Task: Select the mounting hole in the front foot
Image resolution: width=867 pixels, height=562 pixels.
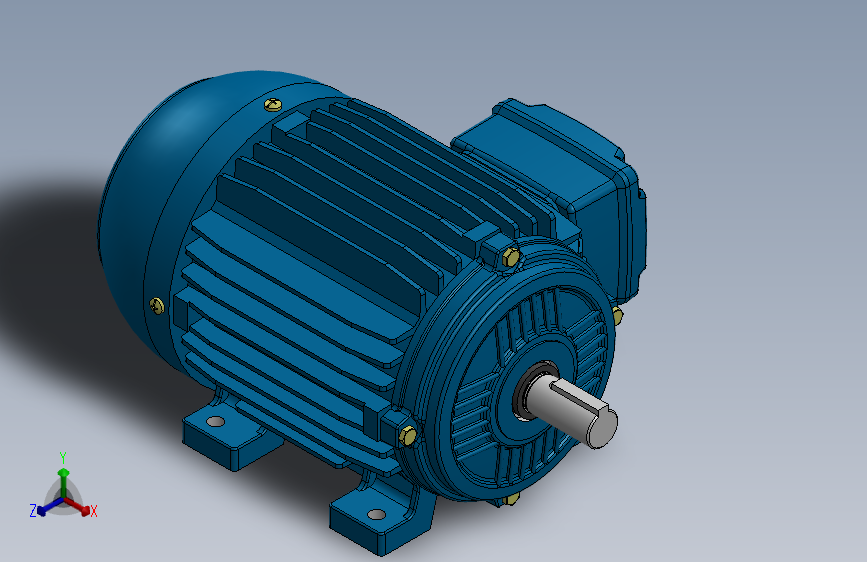Action: 377,514
